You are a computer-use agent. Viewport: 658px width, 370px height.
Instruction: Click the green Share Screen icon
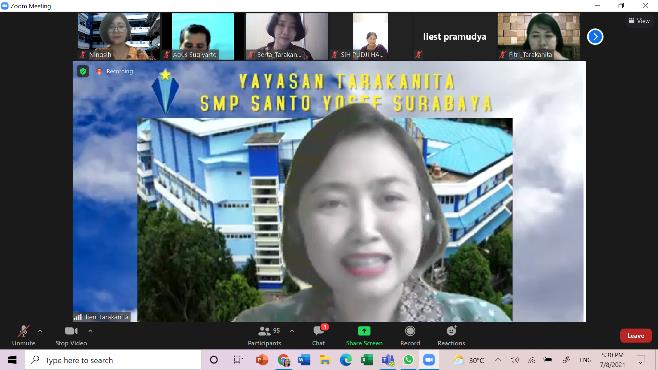point(364,331)
